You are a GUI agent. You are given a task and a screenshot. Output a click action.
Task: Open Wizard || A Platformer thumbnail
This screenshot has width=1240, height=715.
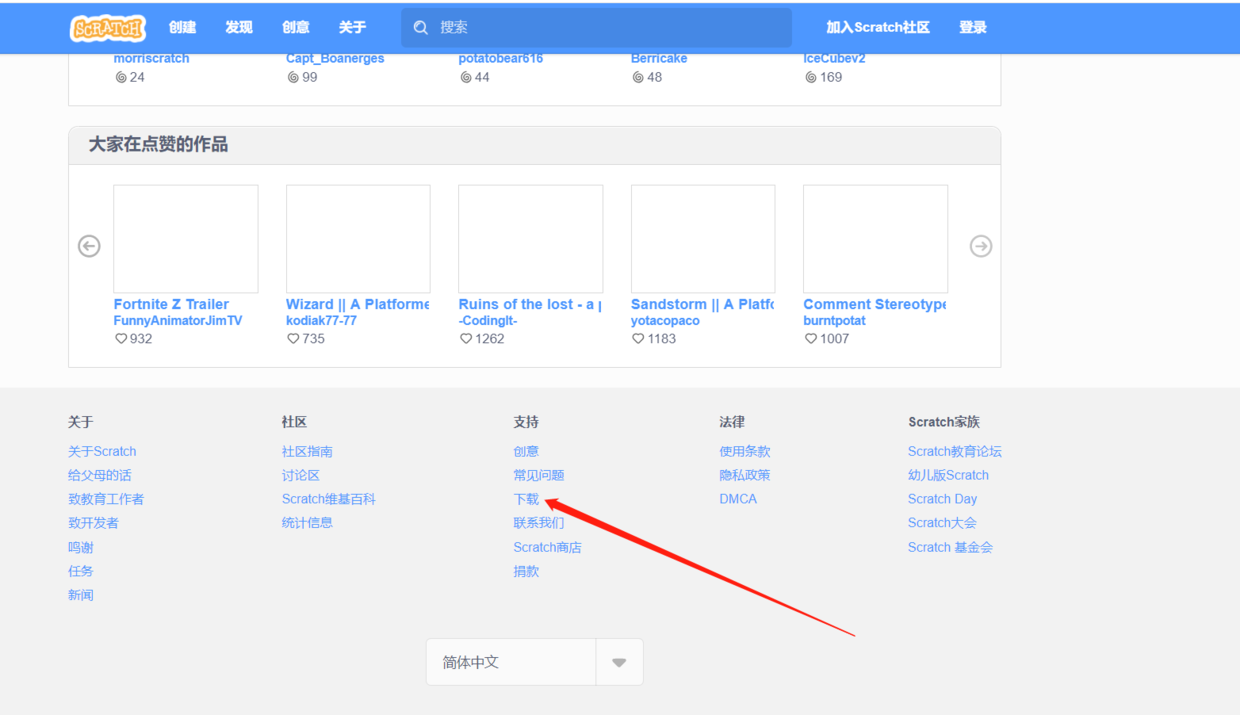pos(358,239)
